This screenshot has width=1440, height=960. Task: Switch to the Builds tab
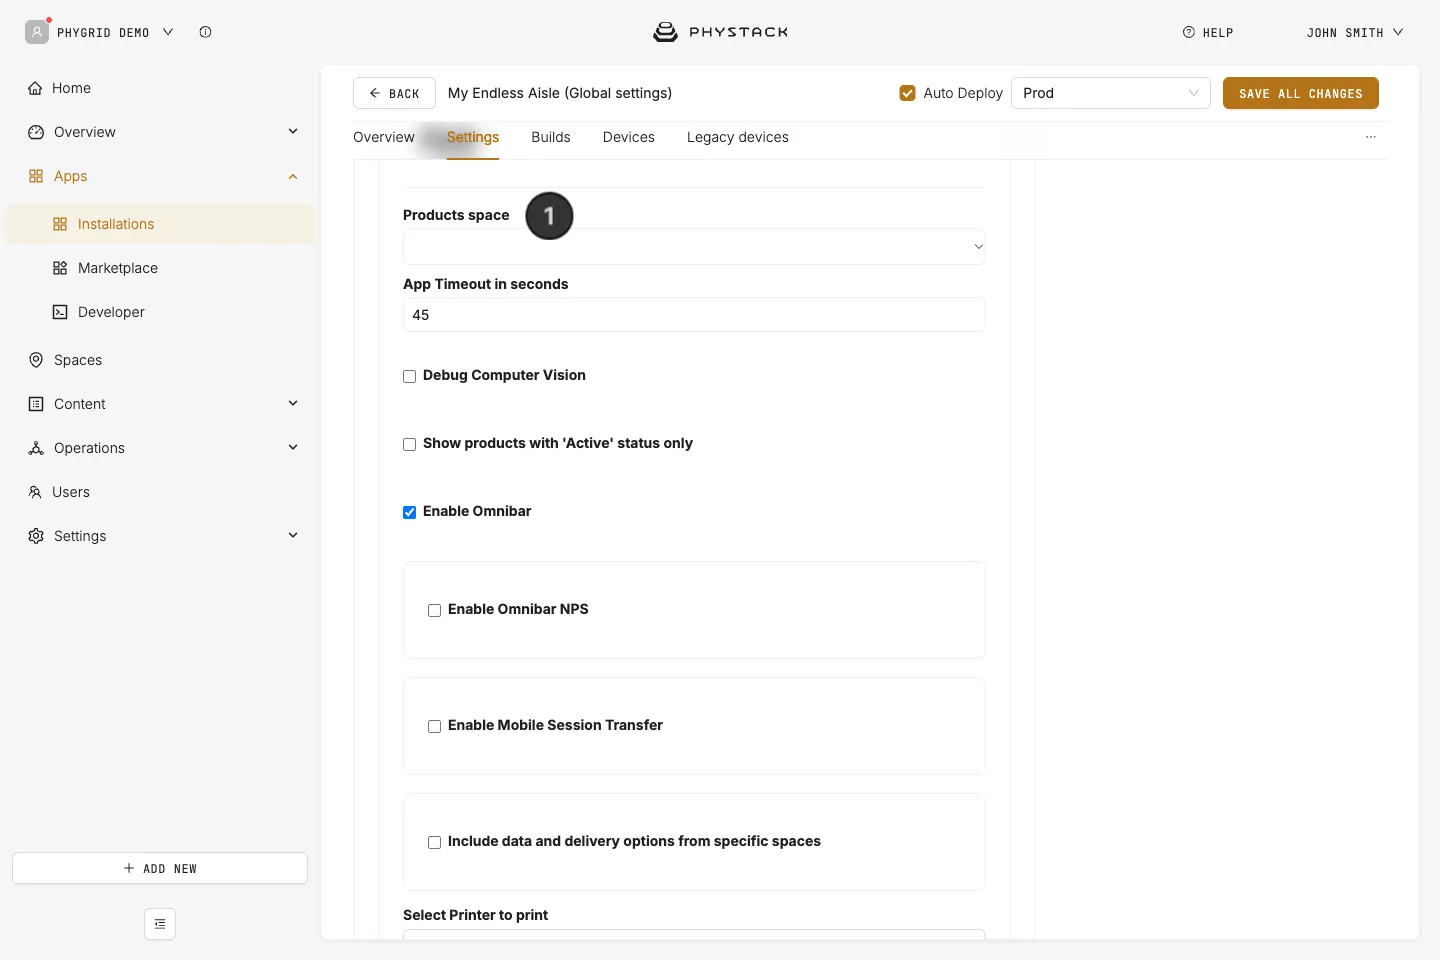coord(551,137)
